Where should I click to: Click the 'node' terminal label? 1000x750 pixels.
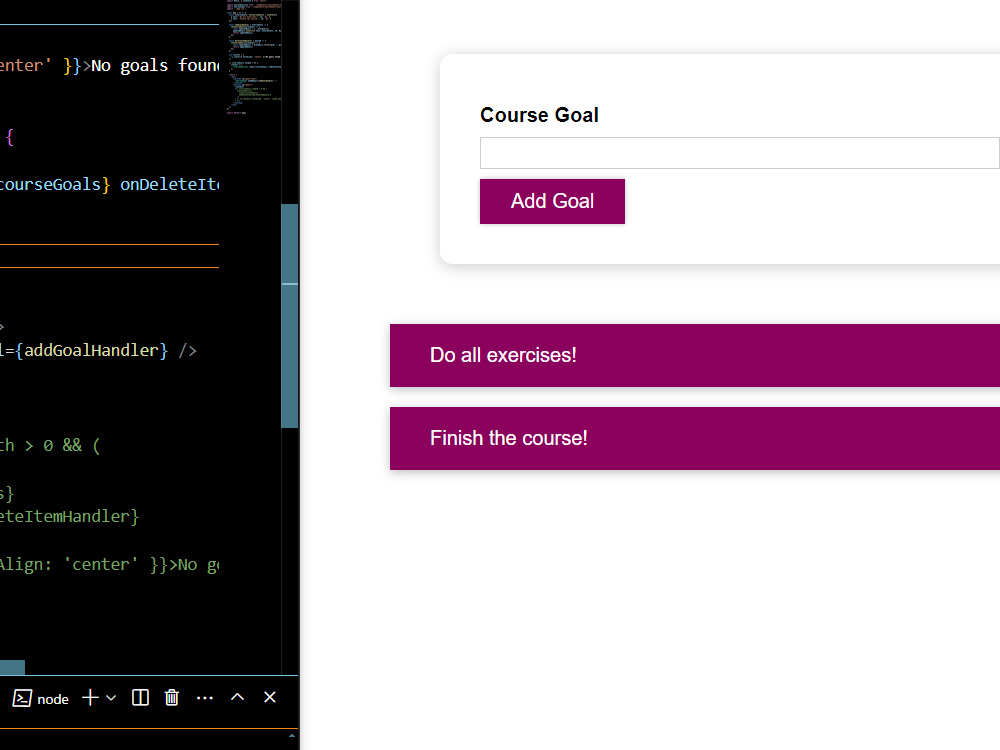53,699
